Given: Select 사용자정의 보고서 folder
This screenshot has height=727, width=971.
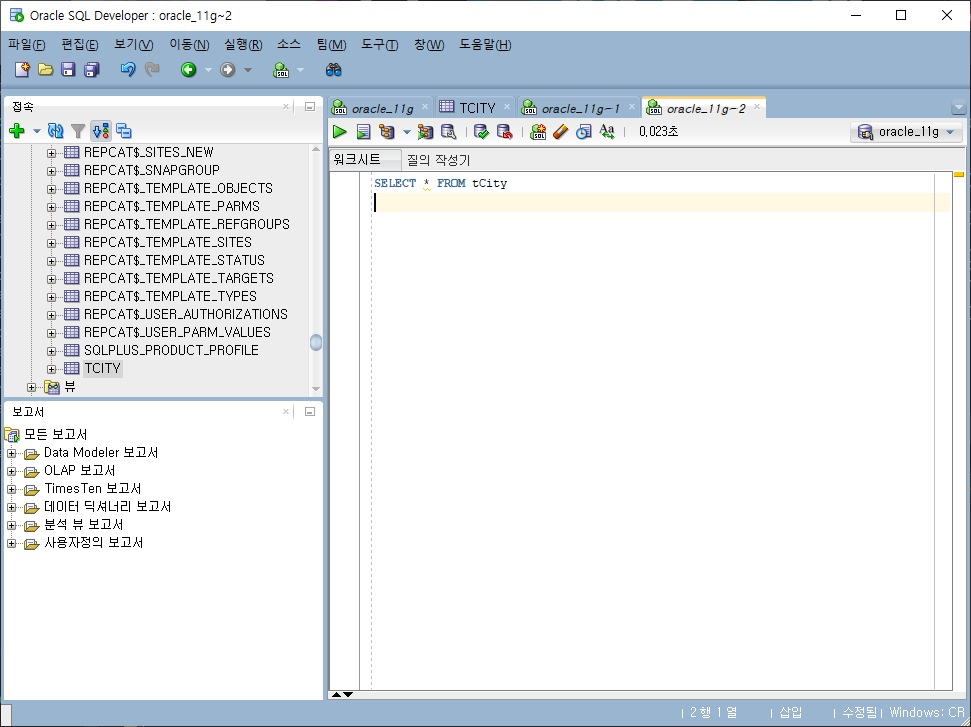Looking at the screenshot, I should [94, 542].
